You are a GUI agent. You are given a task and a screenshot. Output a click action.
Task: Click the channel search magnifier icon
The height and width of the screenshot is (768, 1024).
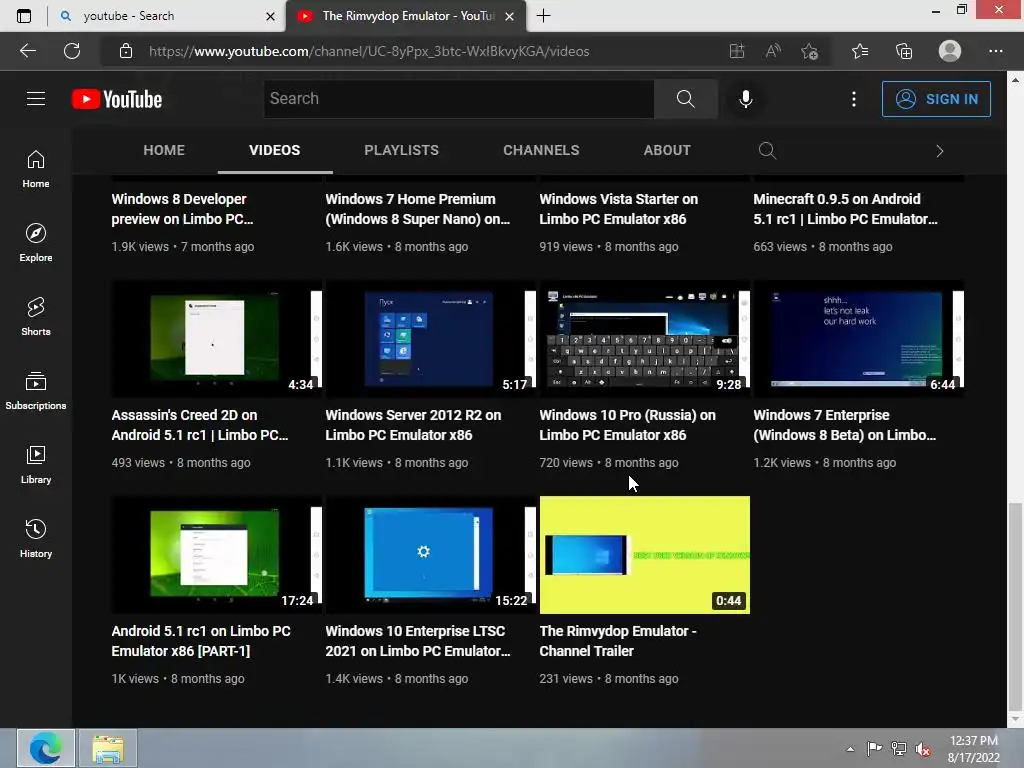pyautogui.click(x=767, y=151)
